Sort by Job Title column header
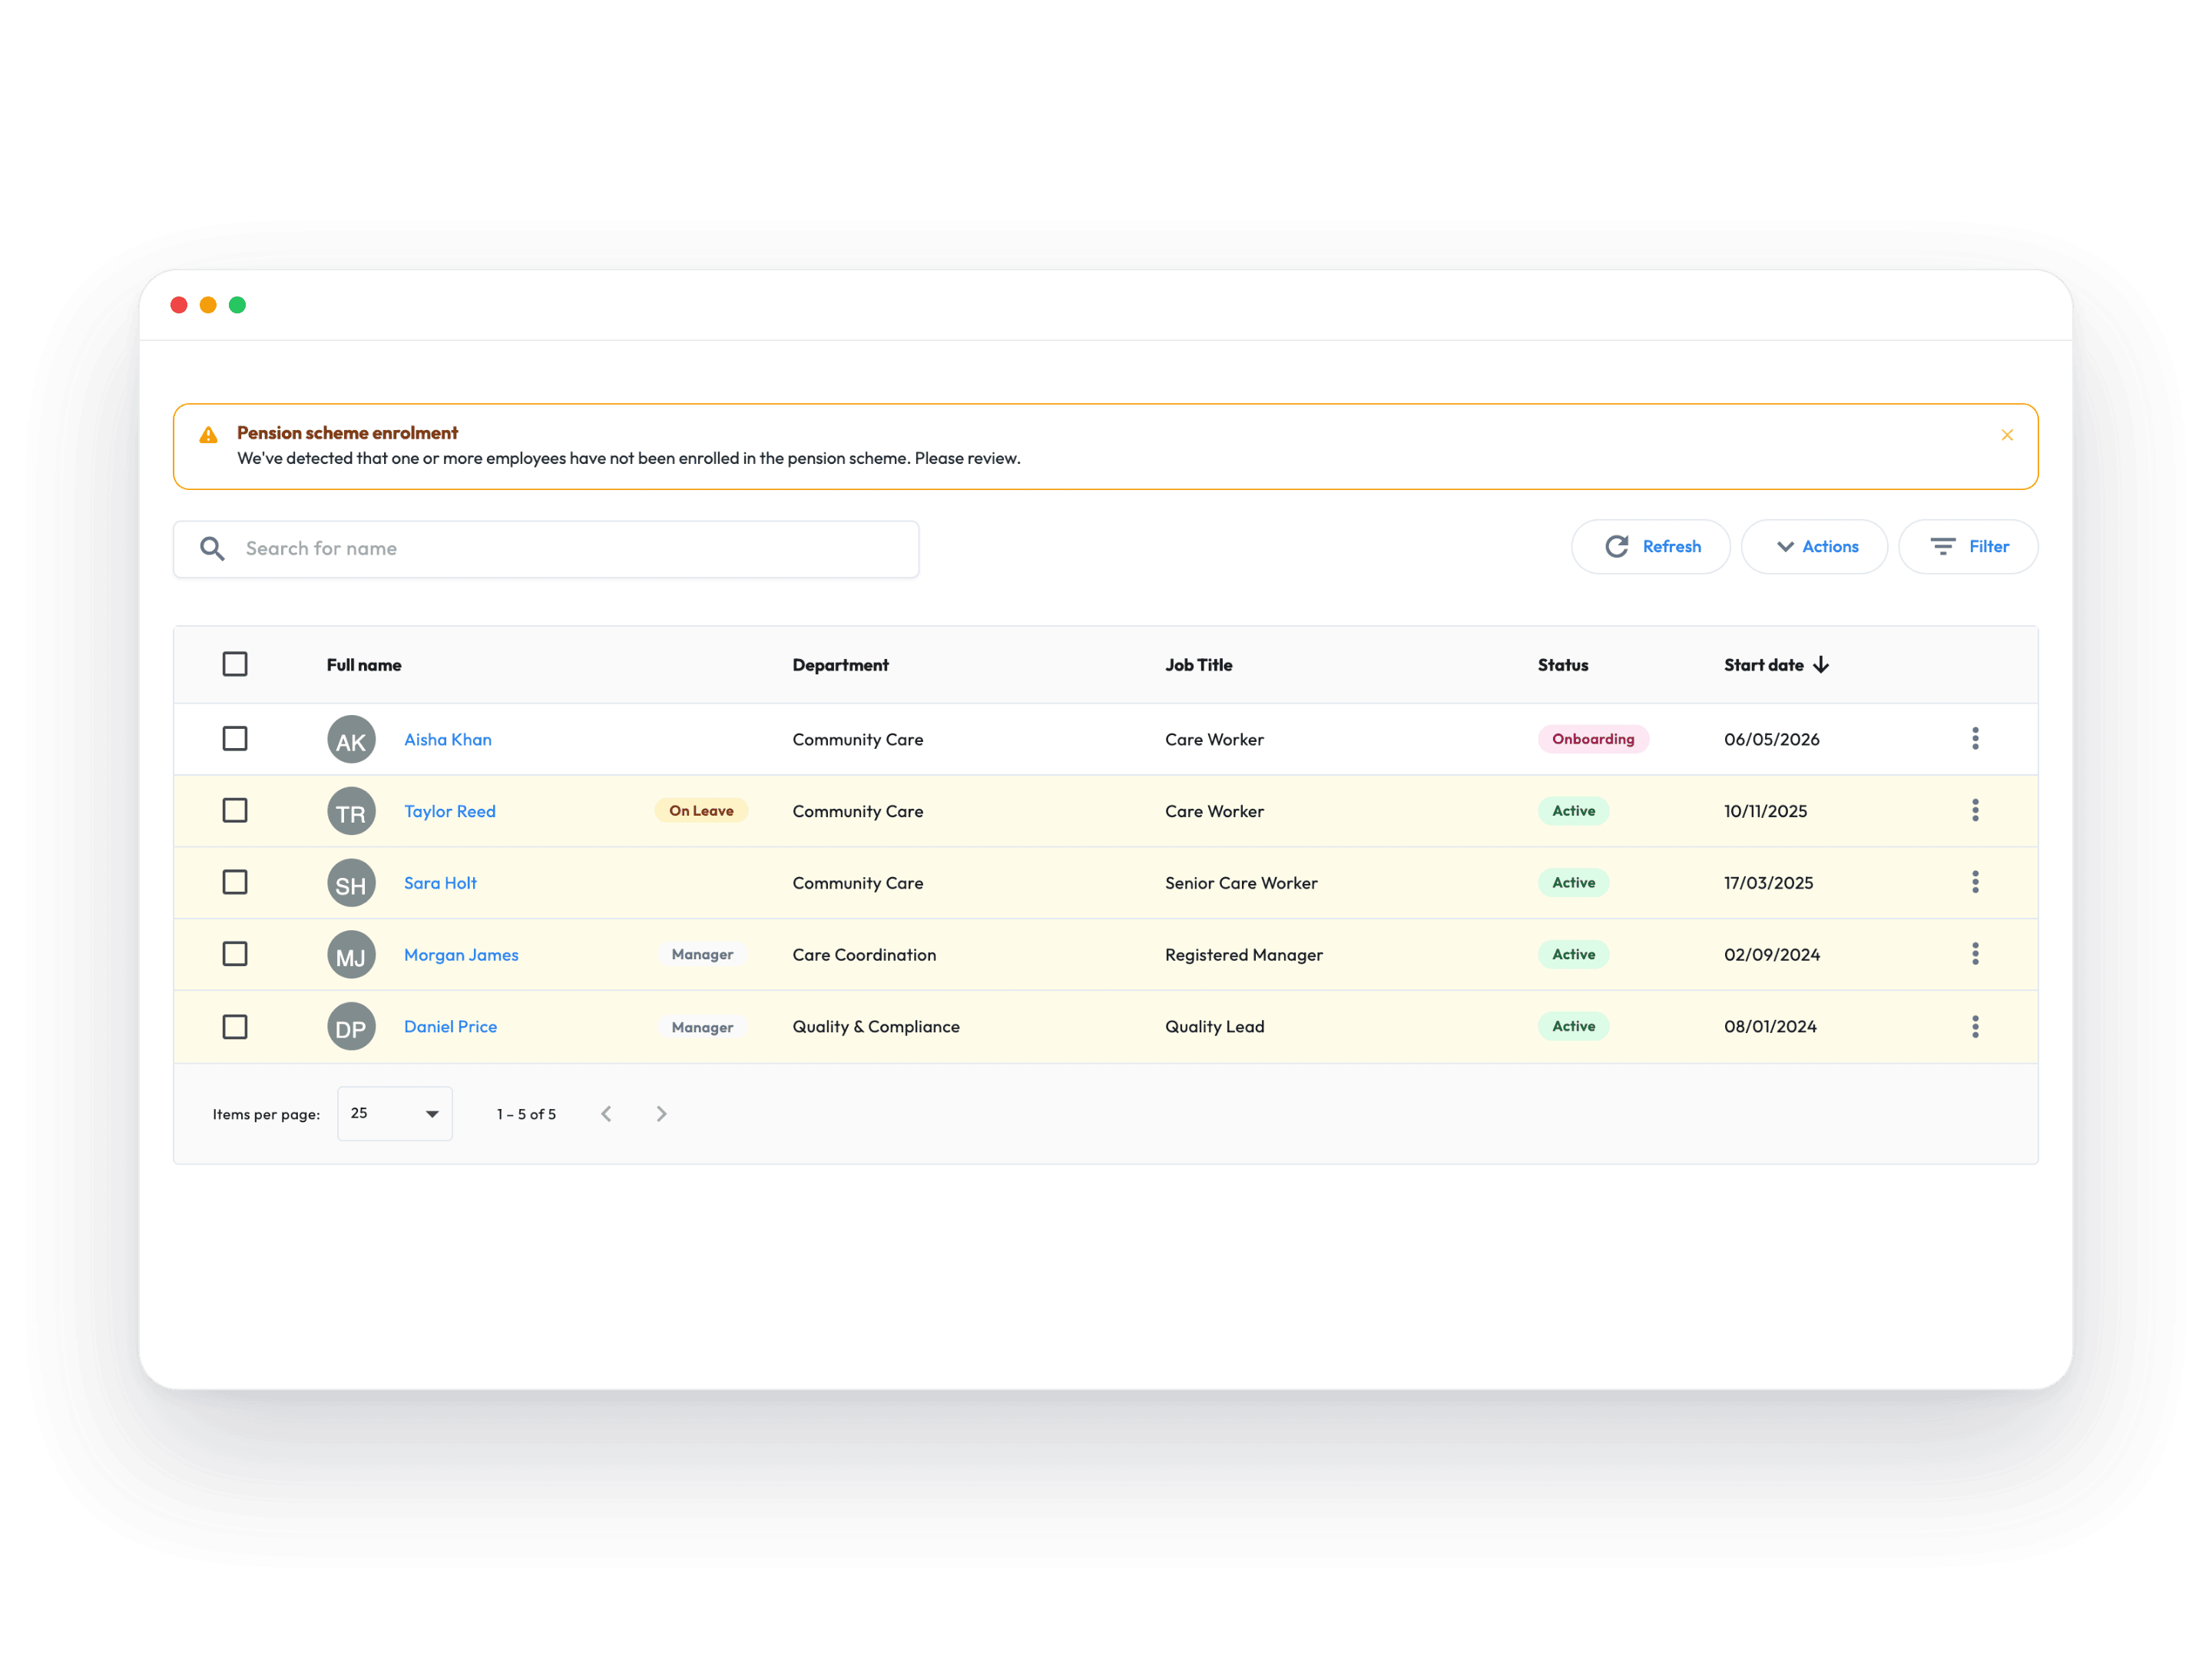The width and height of the screenshot is (2212, 1659). 1198,665
